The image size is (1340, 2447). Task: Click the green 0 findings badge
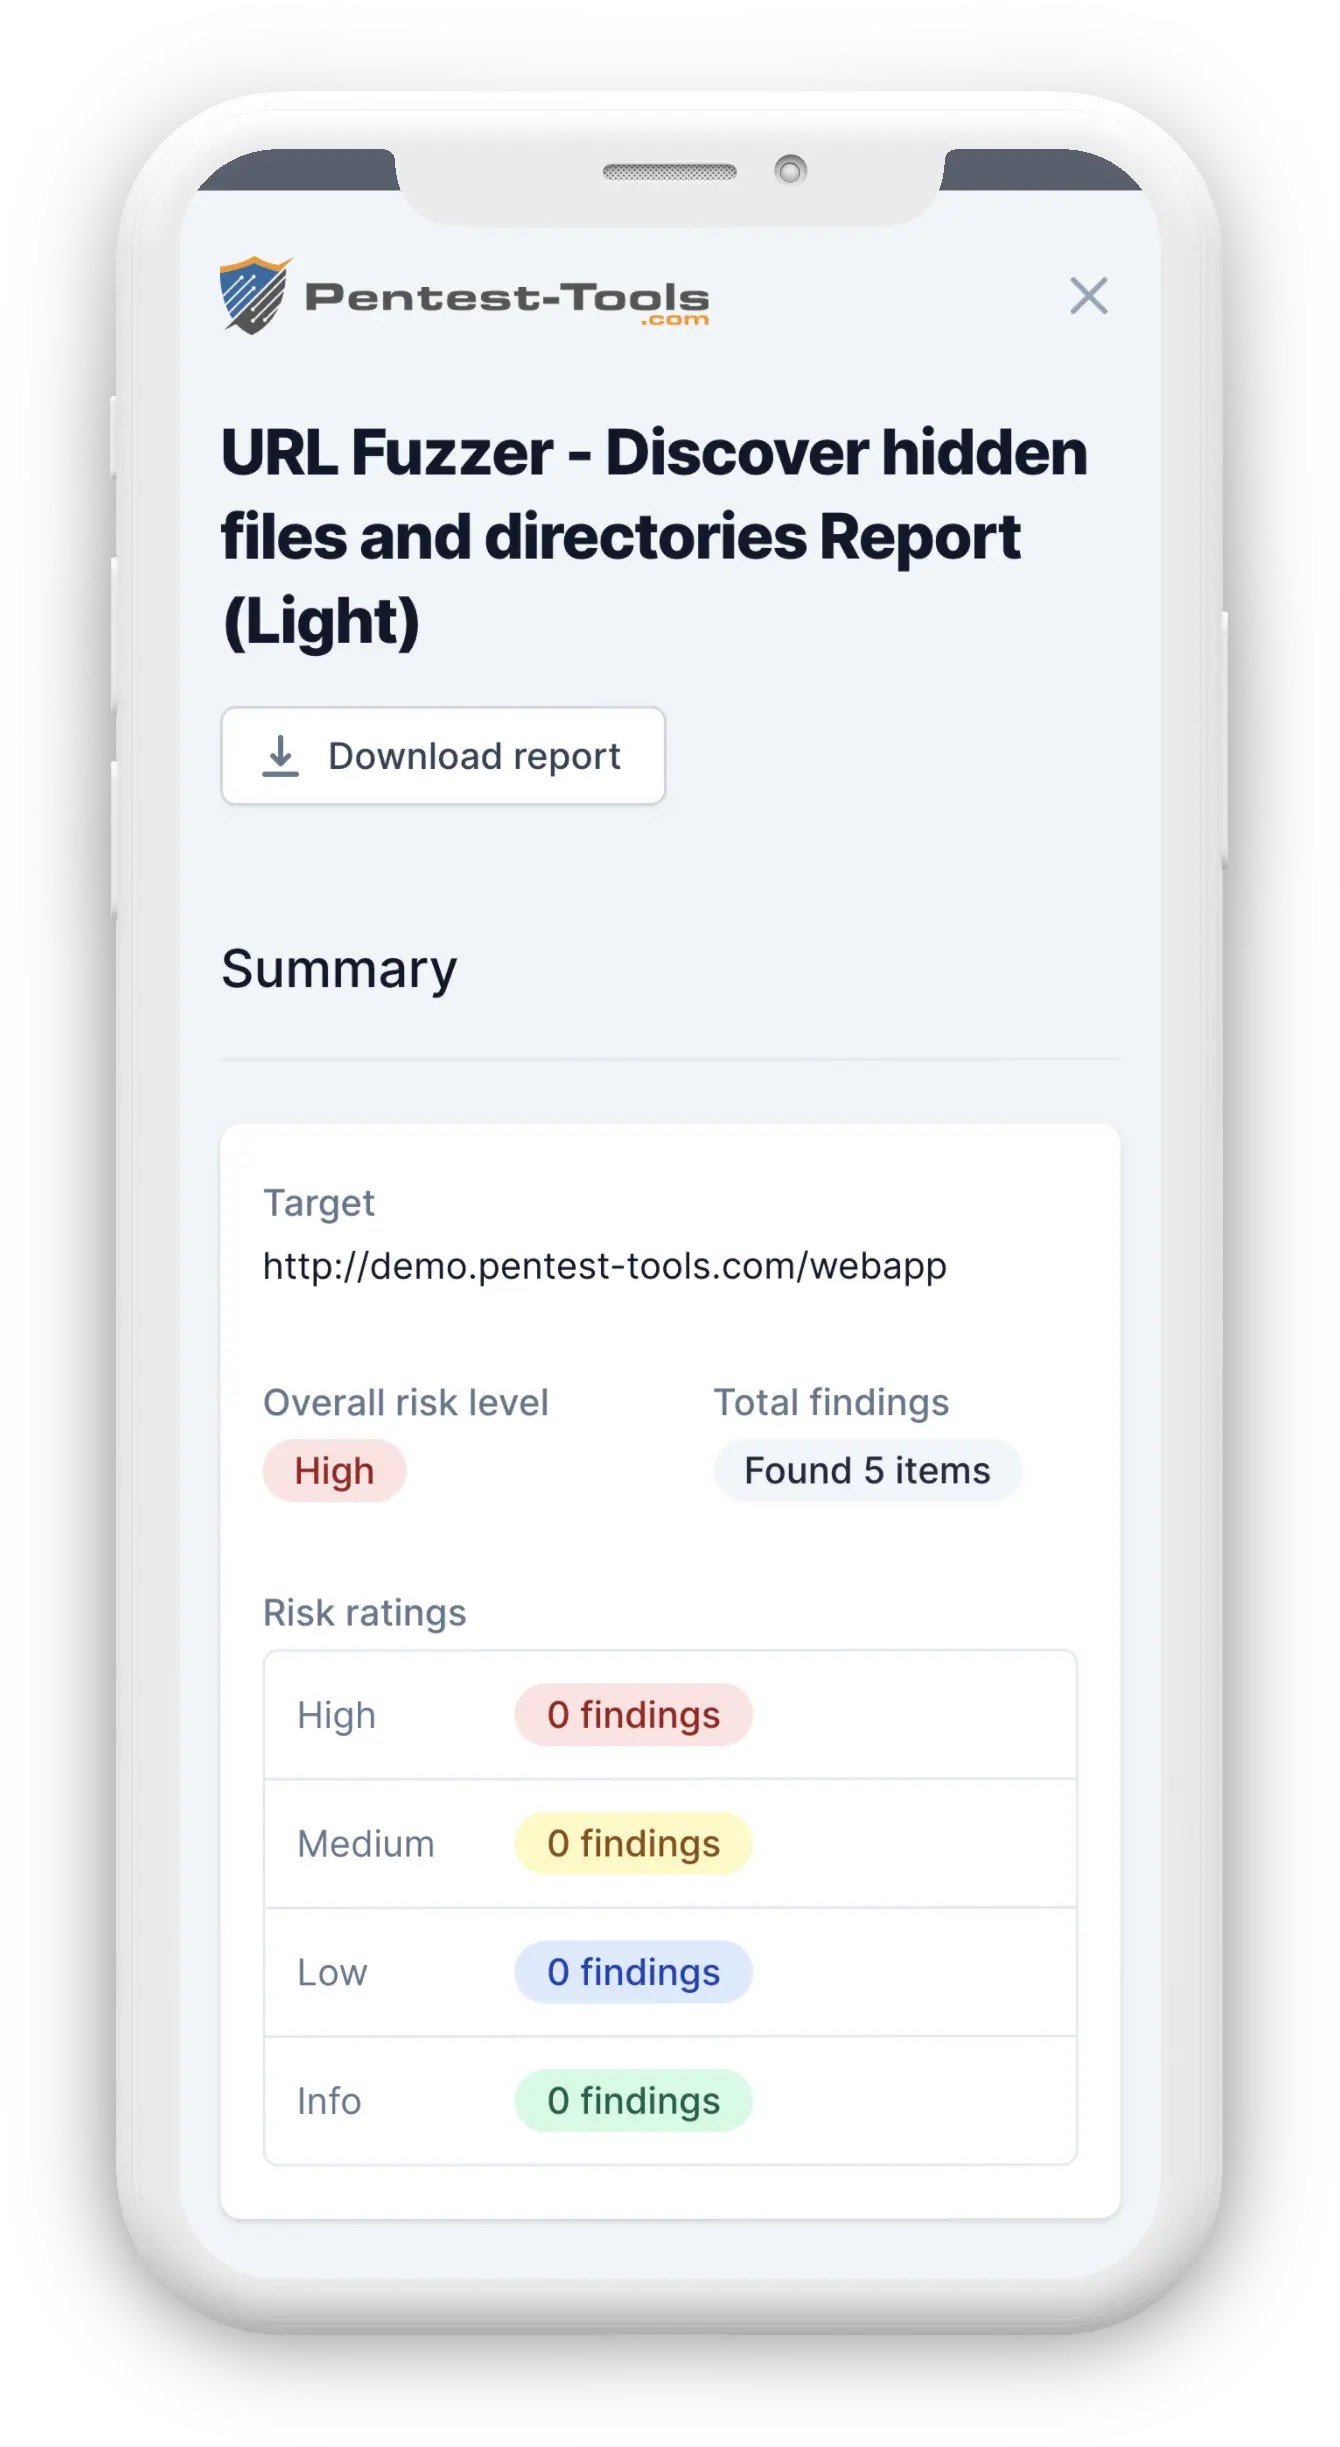tap(633, 2101)
